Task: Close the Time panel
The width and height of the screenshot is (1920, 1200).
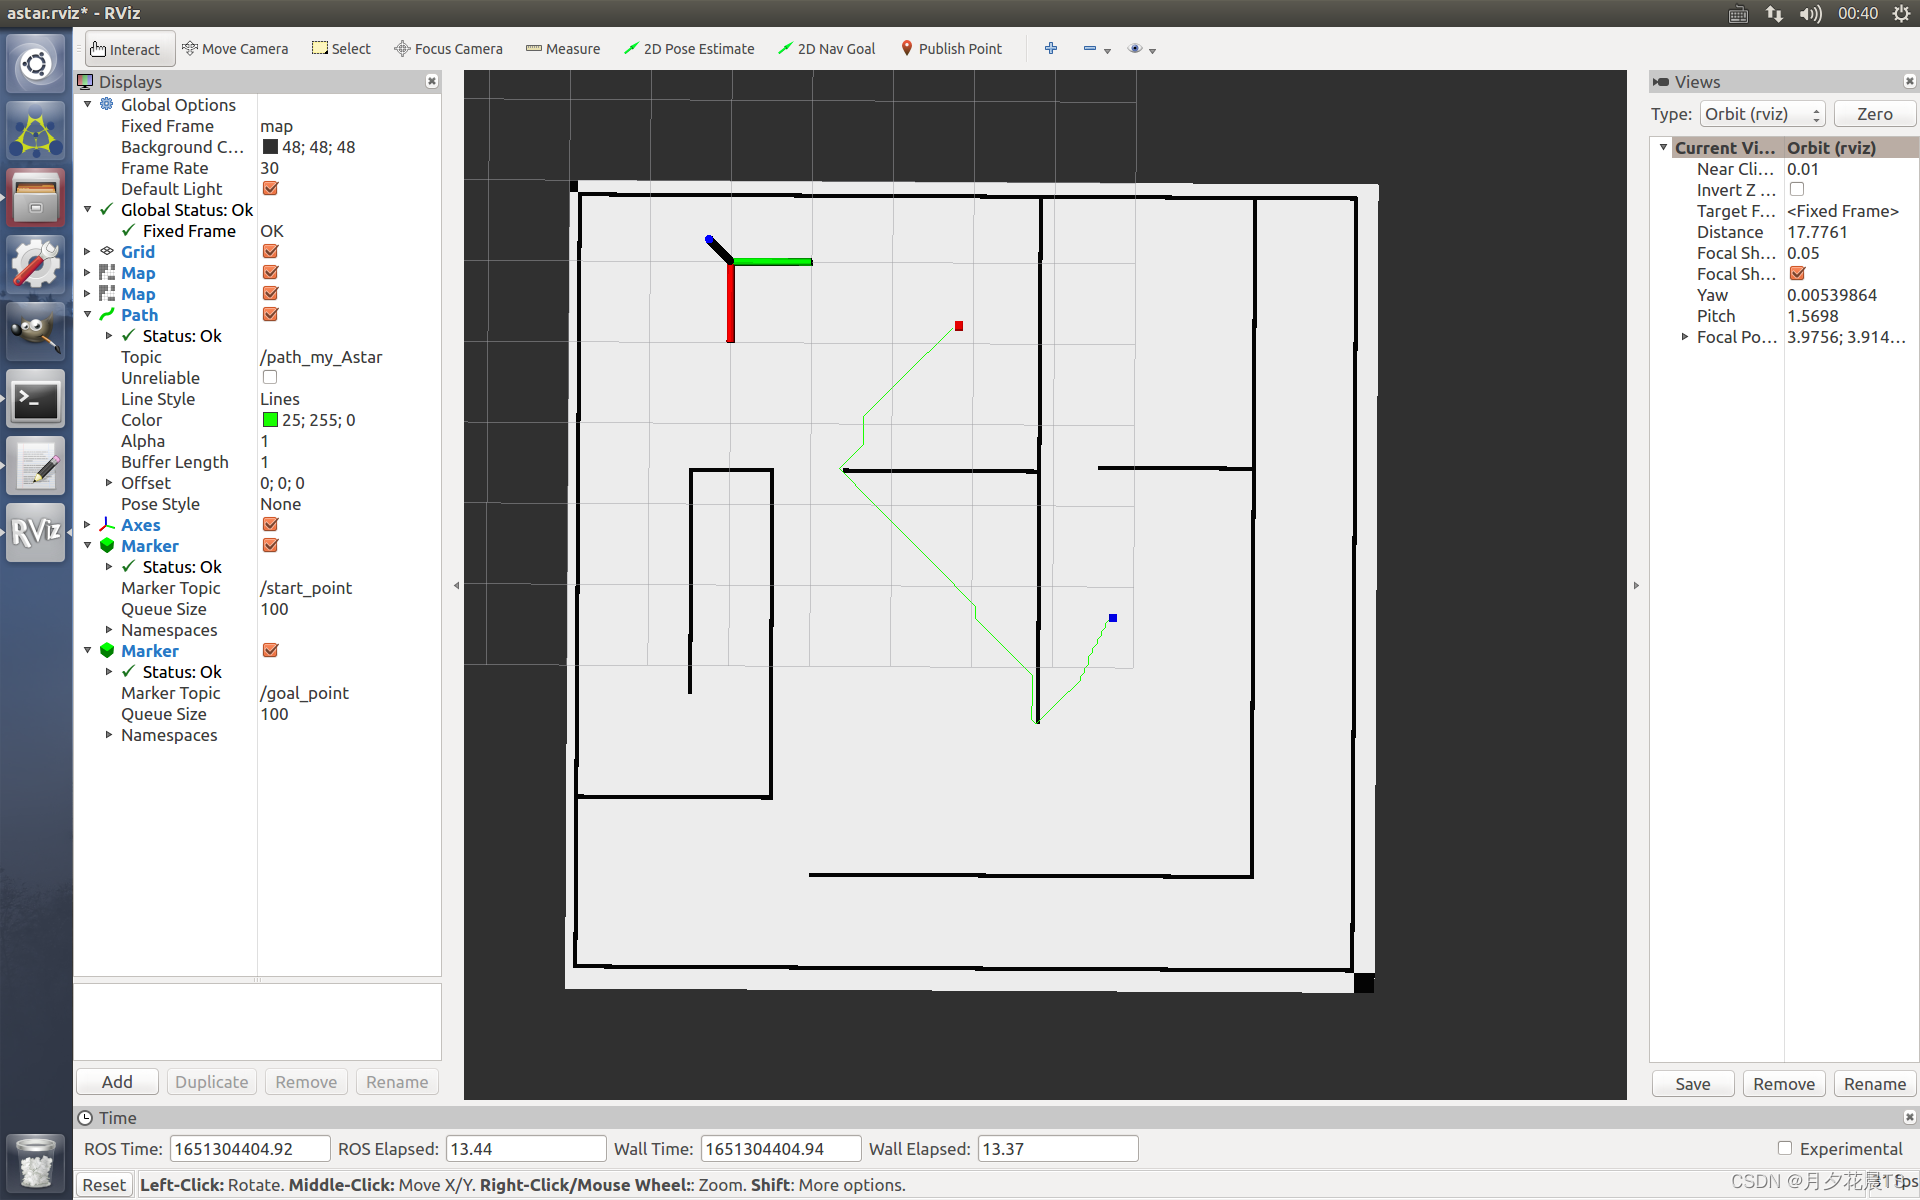Action: coord(1910,1117)
